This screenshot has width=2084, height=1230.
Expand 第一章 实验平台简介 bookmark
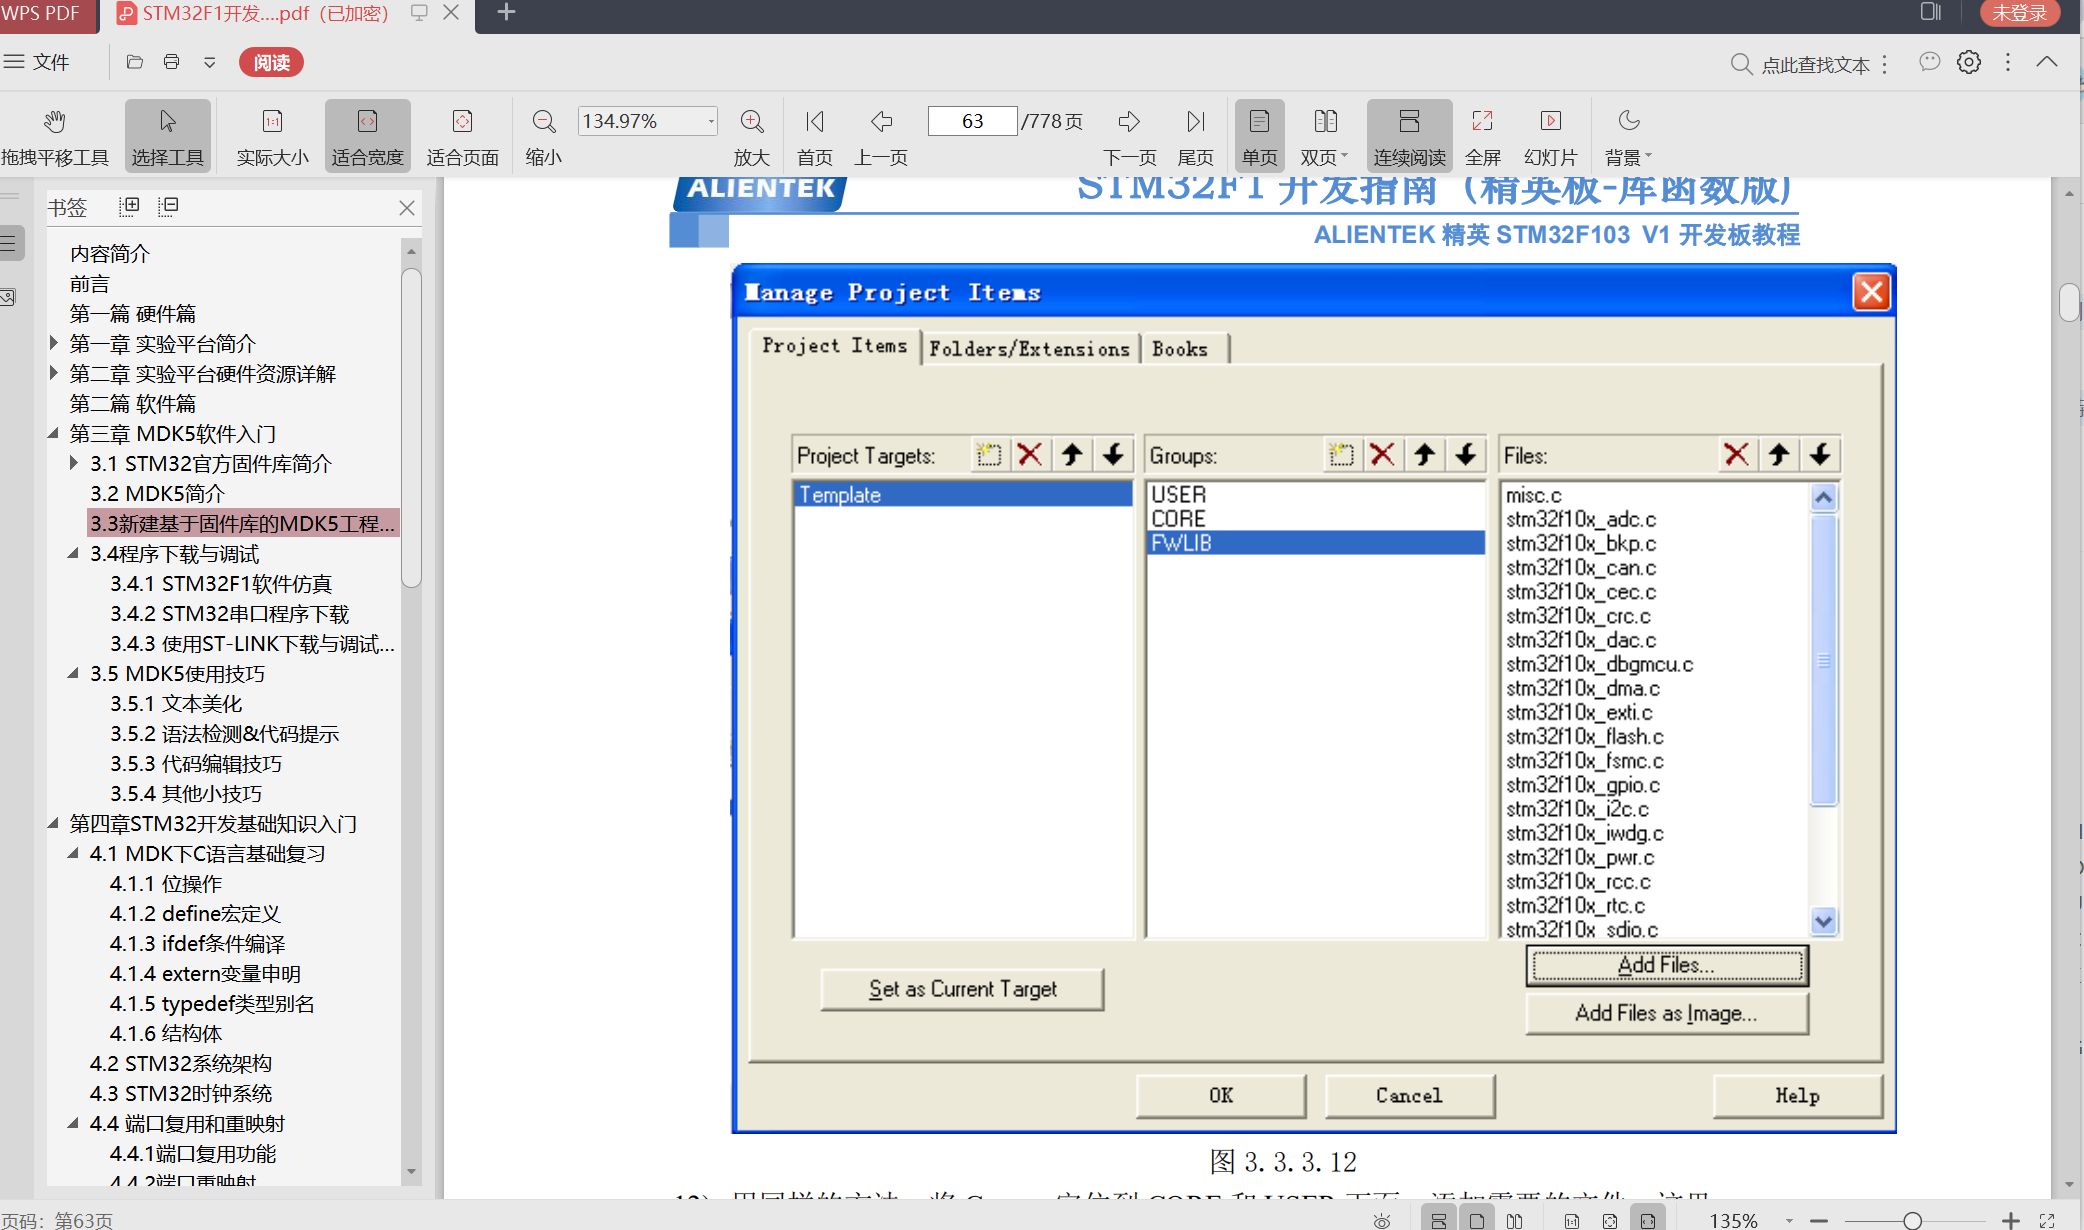[54, 343]
